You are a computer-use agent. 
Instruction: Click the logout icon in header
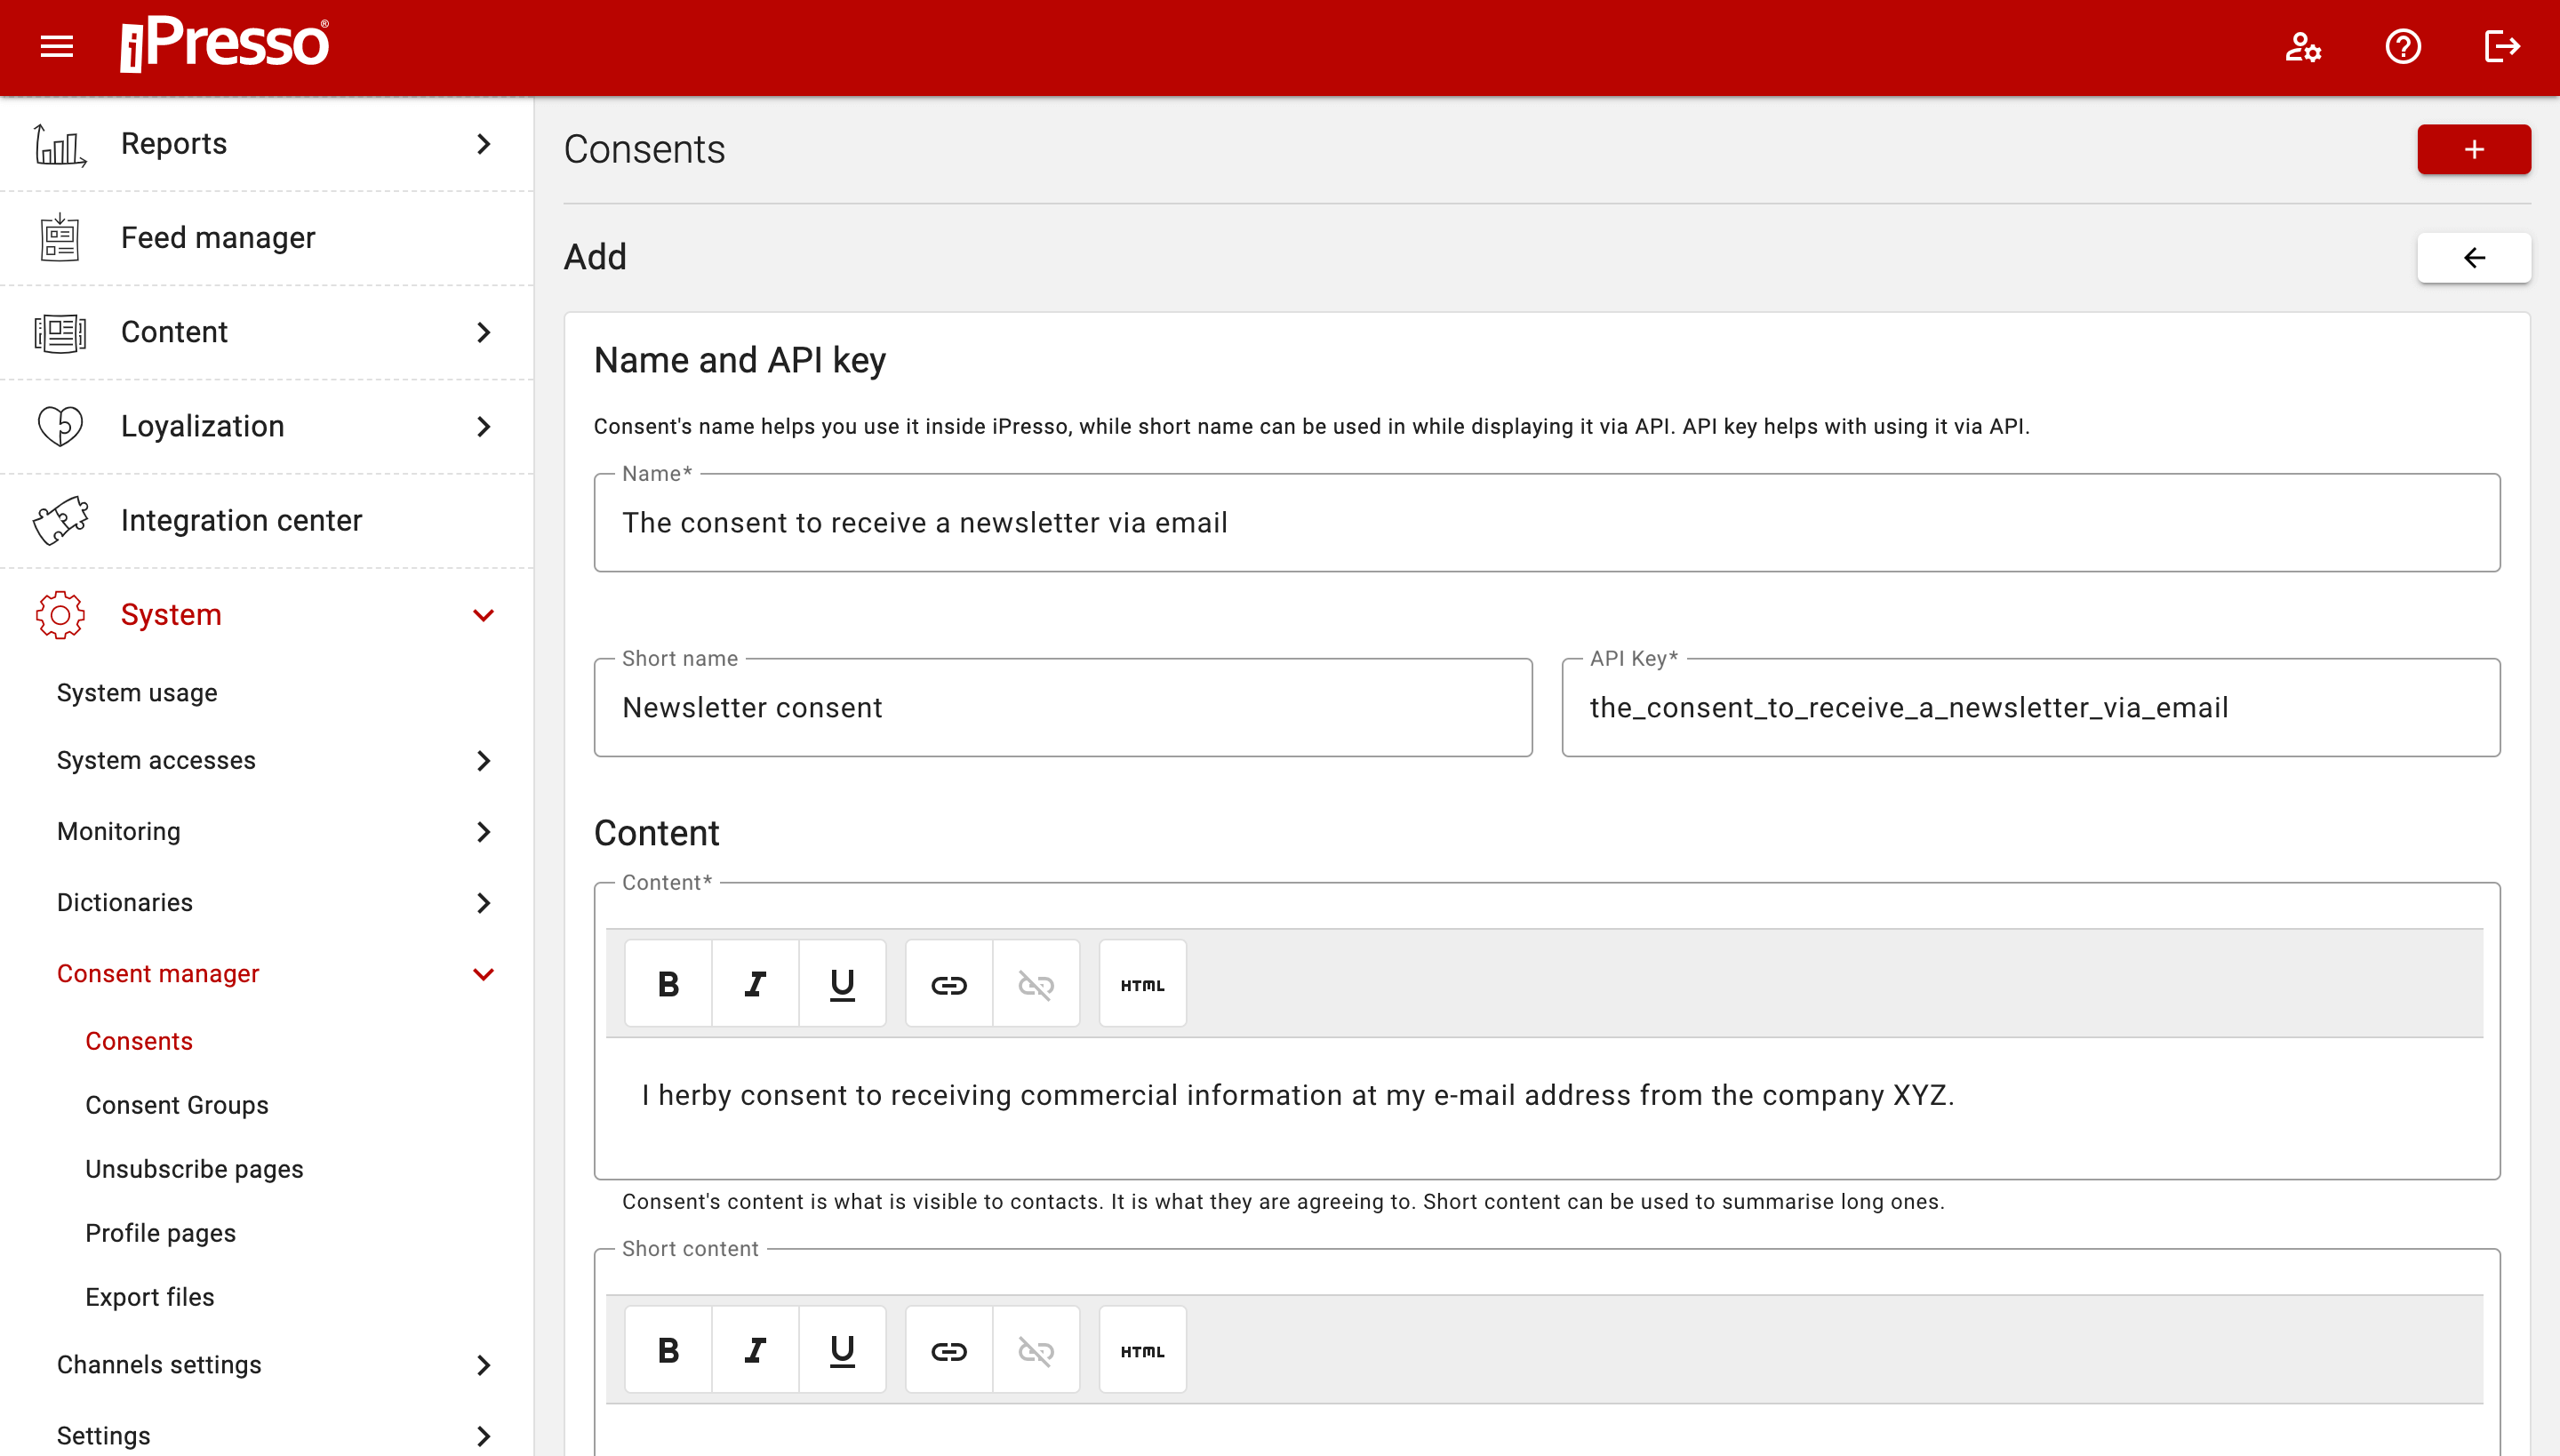[2501, 46]
